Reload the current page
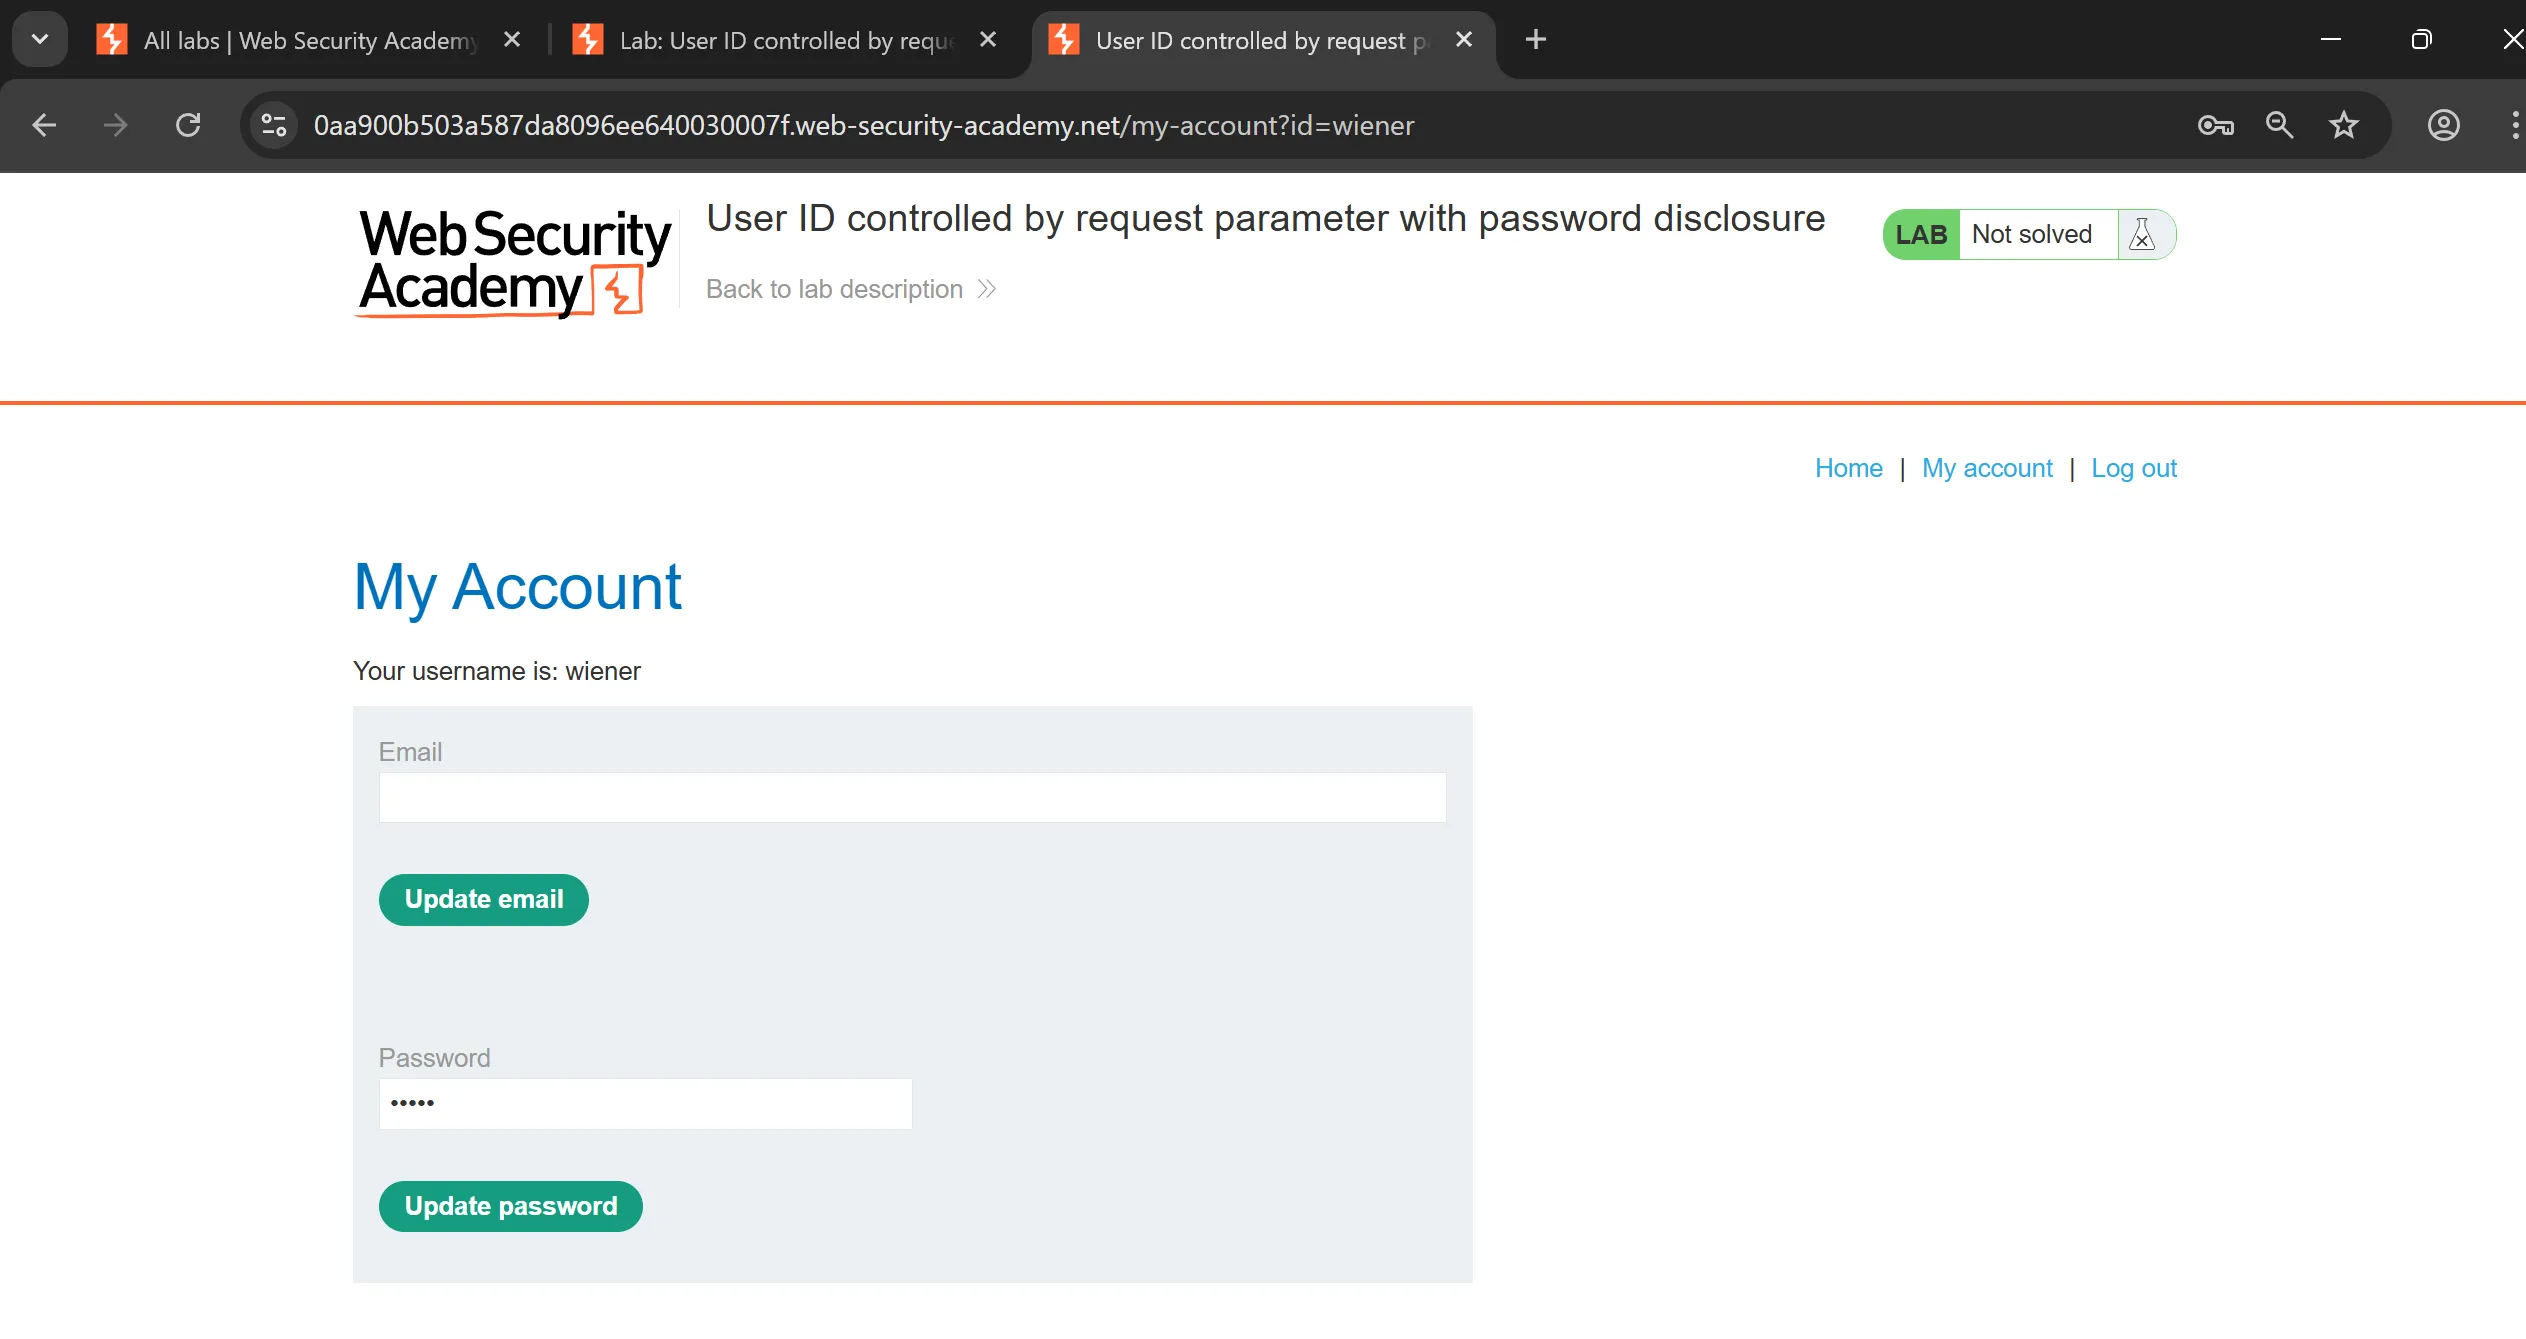Screen dimensions: 2526x1339 tap(188, 125)
